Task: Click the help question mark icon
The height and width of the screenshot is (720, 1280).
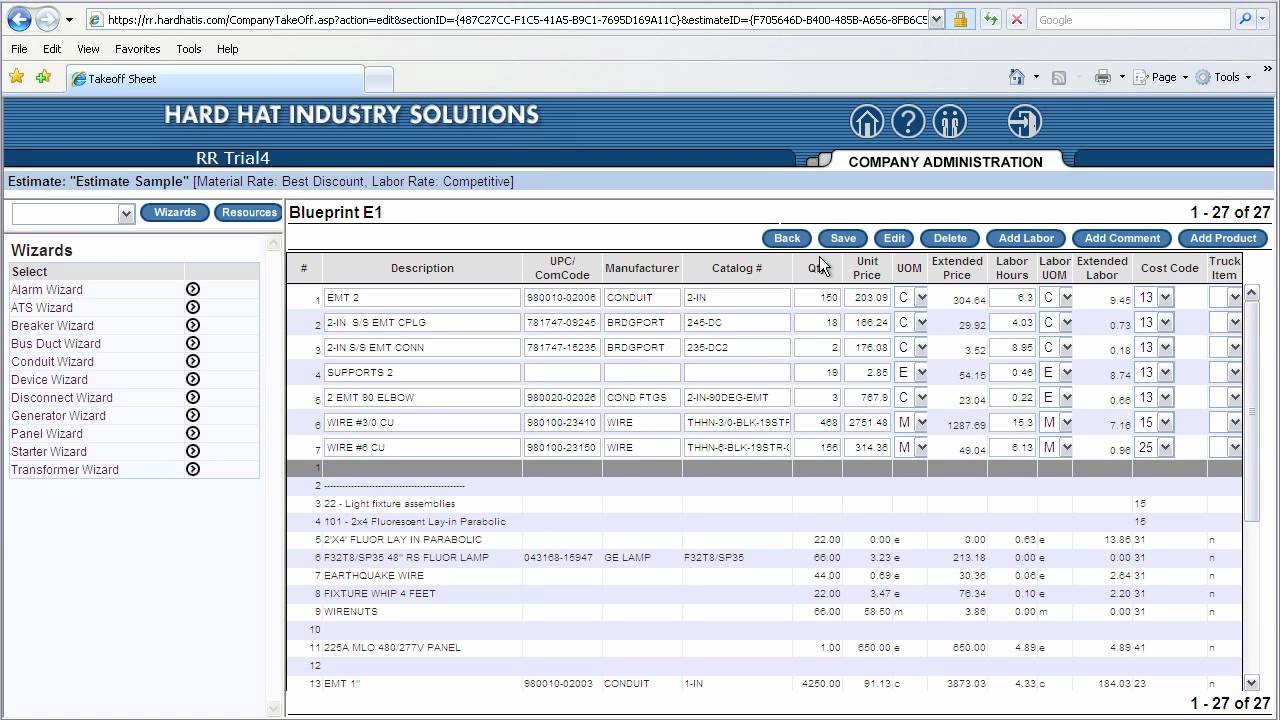Action: [908, 122]
